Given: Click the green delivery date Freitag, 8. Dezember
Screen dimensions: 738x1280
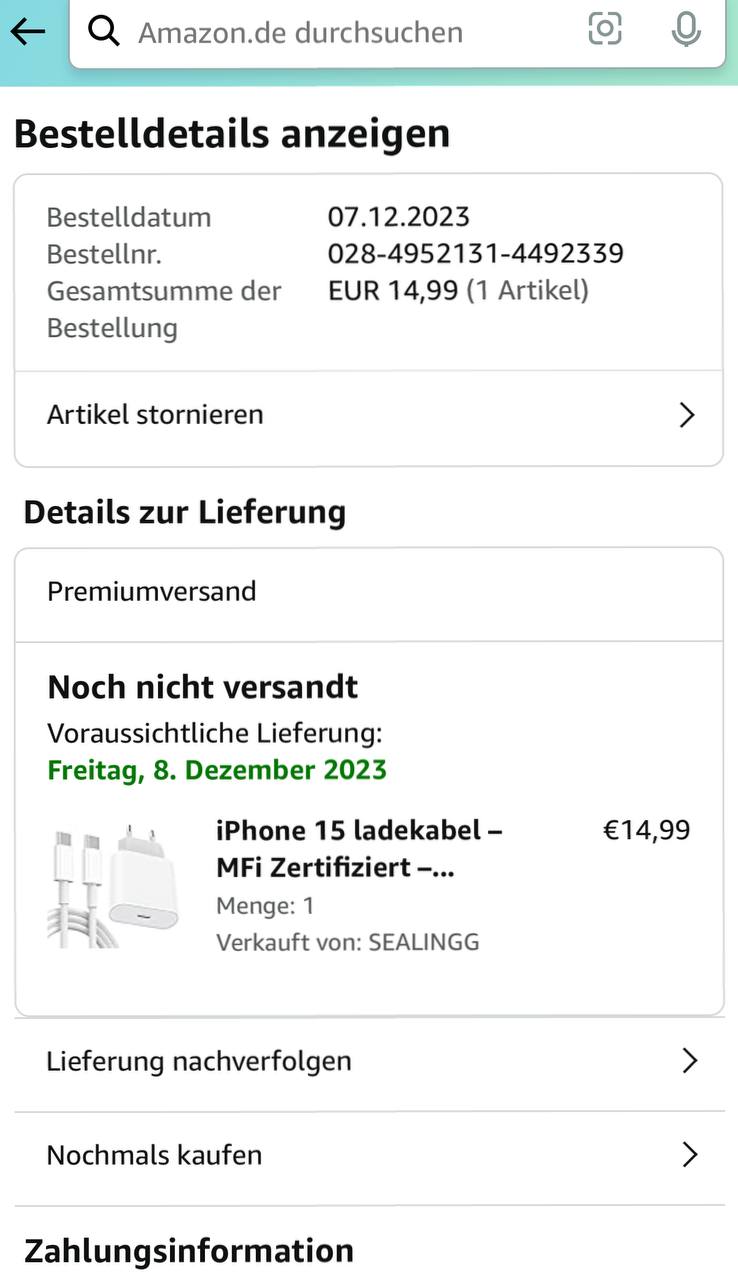Looking at the screenshot, I should [x=217, y=770].
